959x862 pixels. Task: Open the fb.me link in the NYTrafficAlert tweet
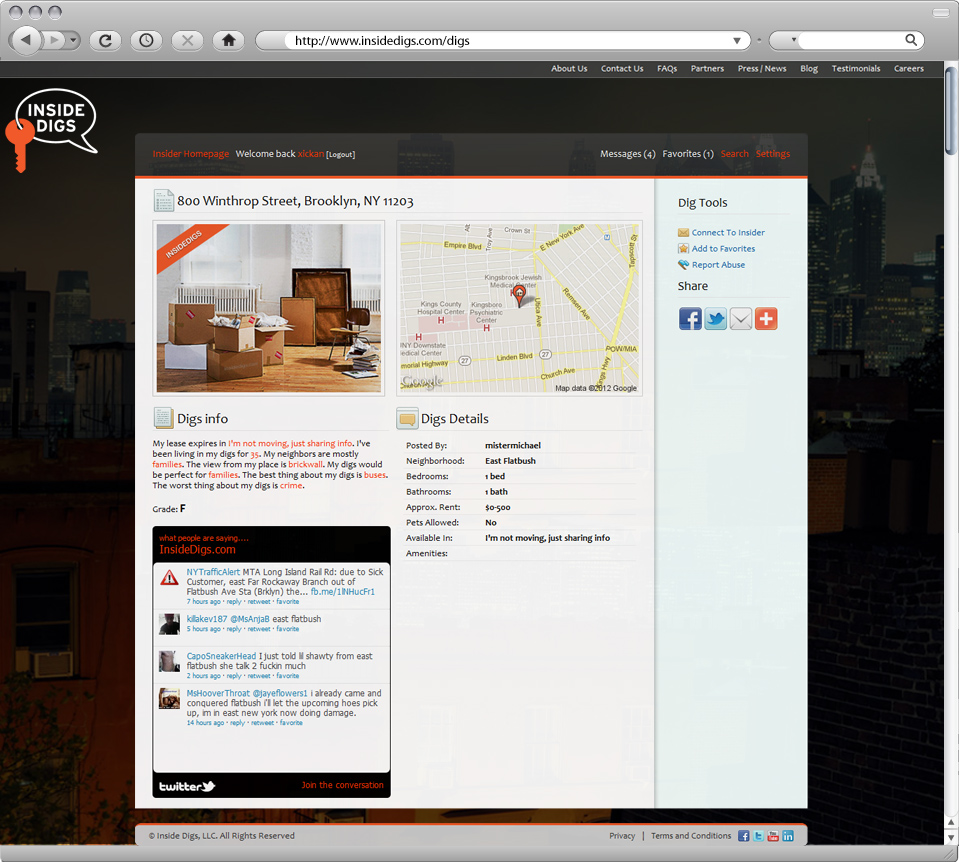pos(342,592)
